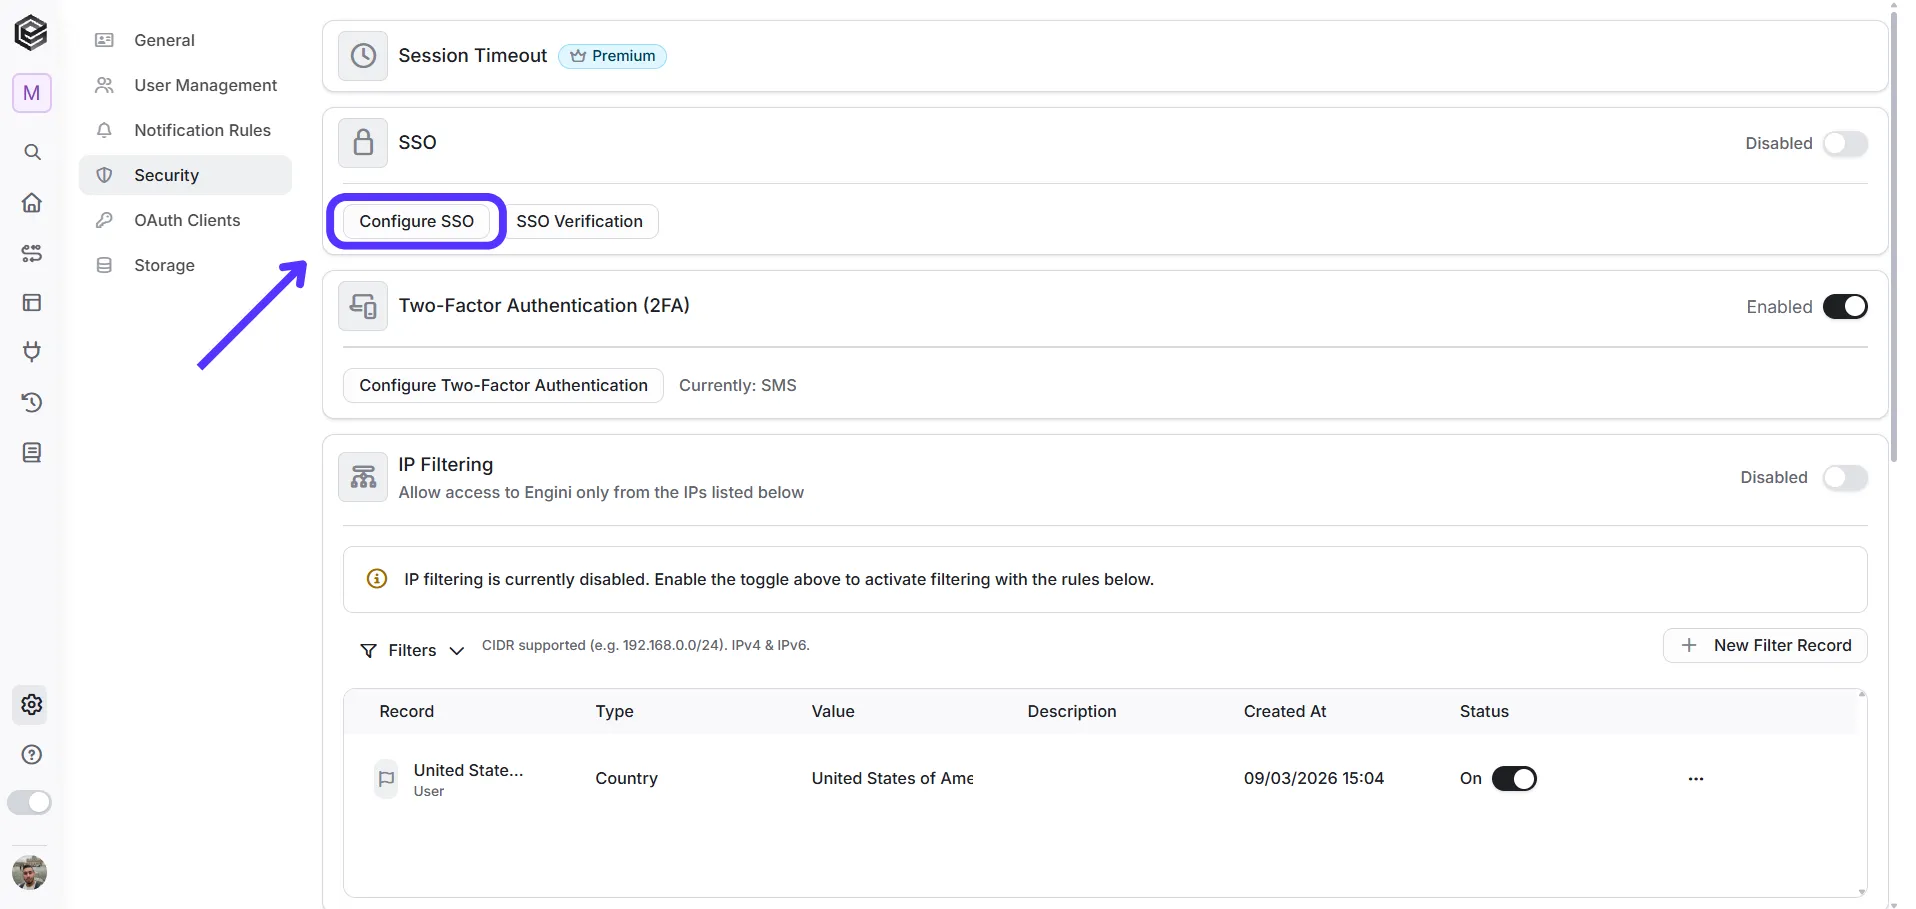
Task: Click the New Filter Record button
Action: (1765, 645)
